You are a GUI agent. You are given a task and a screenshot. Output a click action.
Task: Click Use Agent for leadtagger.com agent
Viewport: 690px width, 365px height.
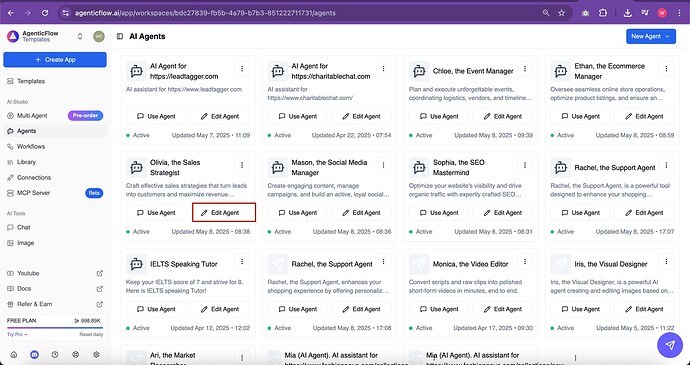pyautogui.click(x=156, y=116)
